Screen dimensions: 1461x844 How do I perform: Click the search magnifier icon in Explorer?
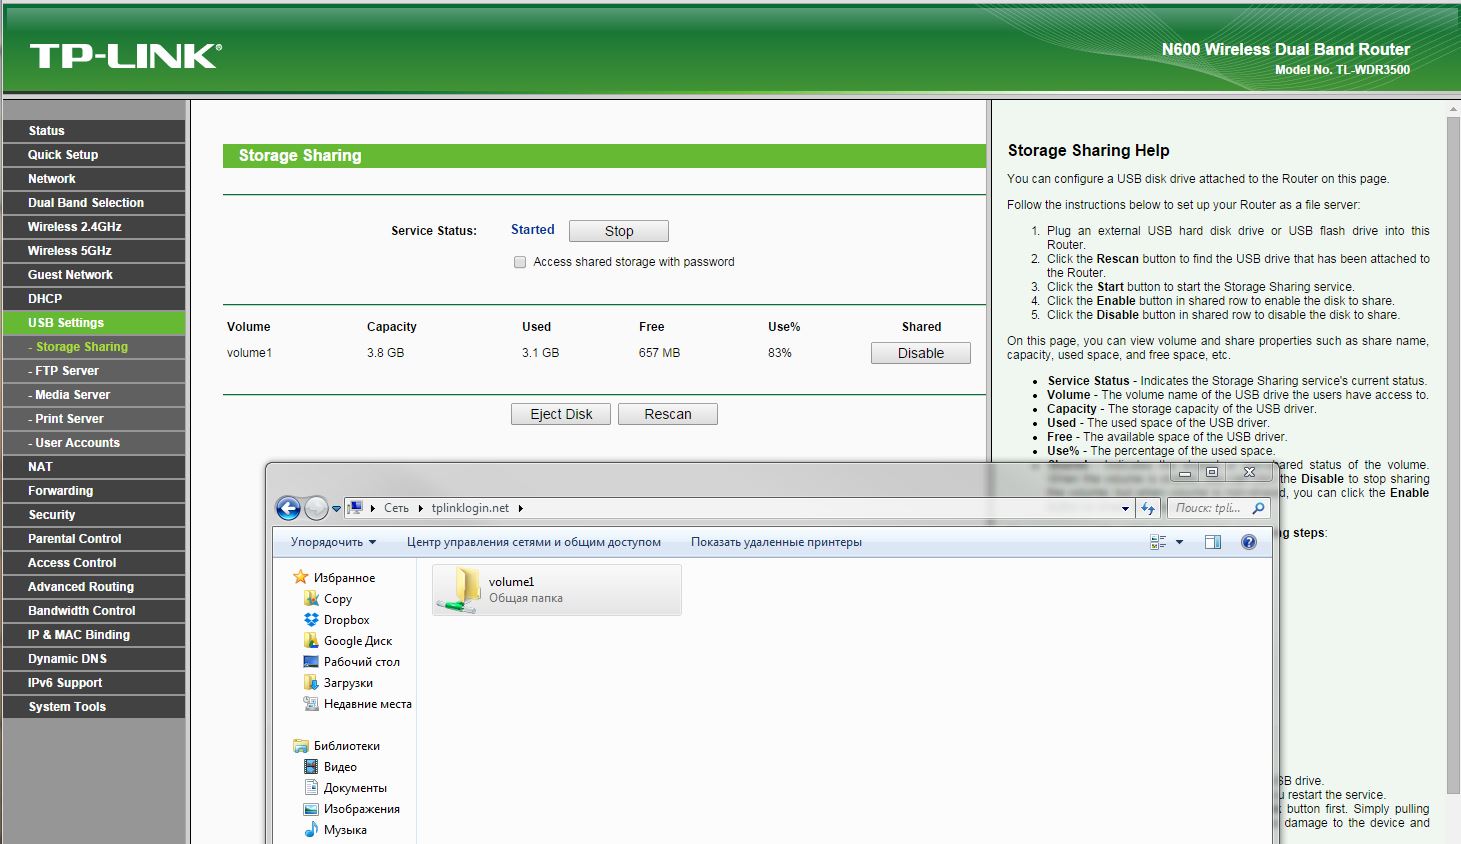pyautogui.click(x=1258, y=508)
